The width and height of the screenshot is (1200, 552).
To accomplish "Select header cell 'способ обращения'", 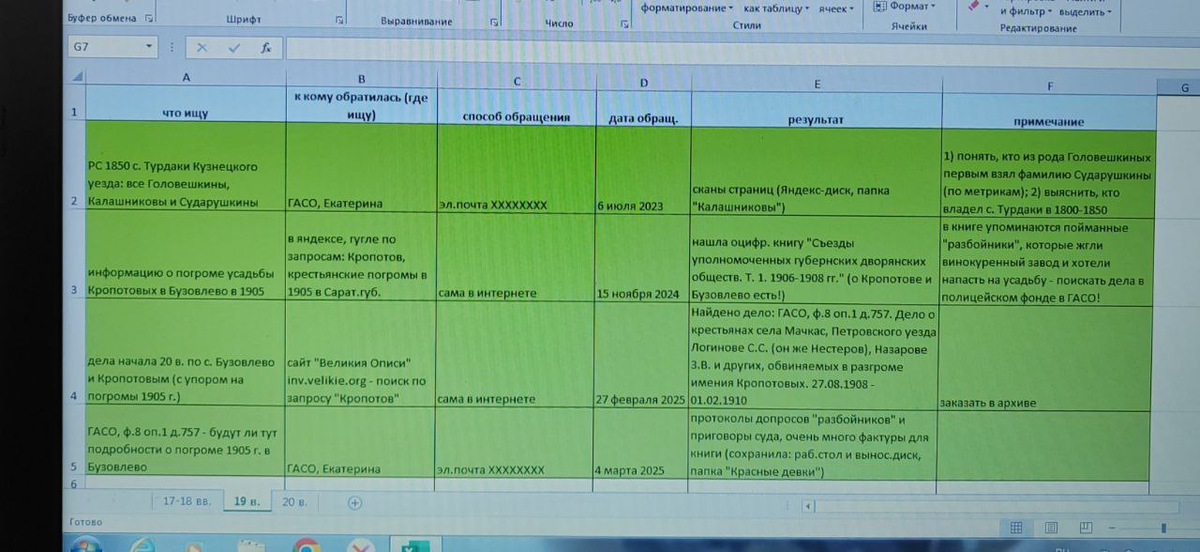I will [x=516, y=109].
